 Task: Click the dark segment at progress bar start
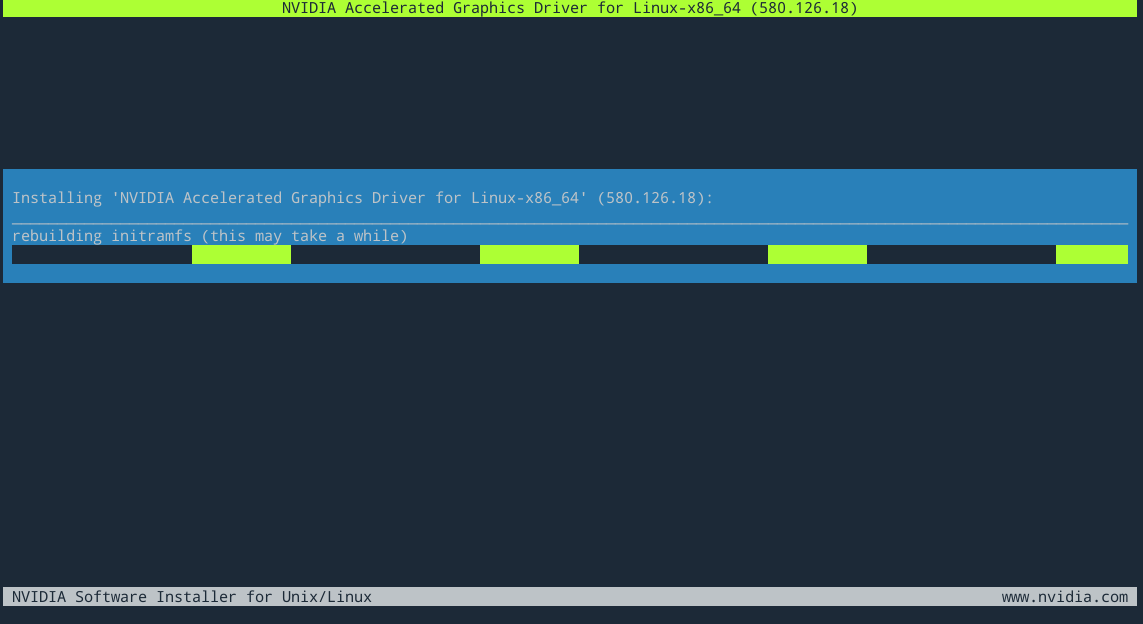click(x=102, y=255)
